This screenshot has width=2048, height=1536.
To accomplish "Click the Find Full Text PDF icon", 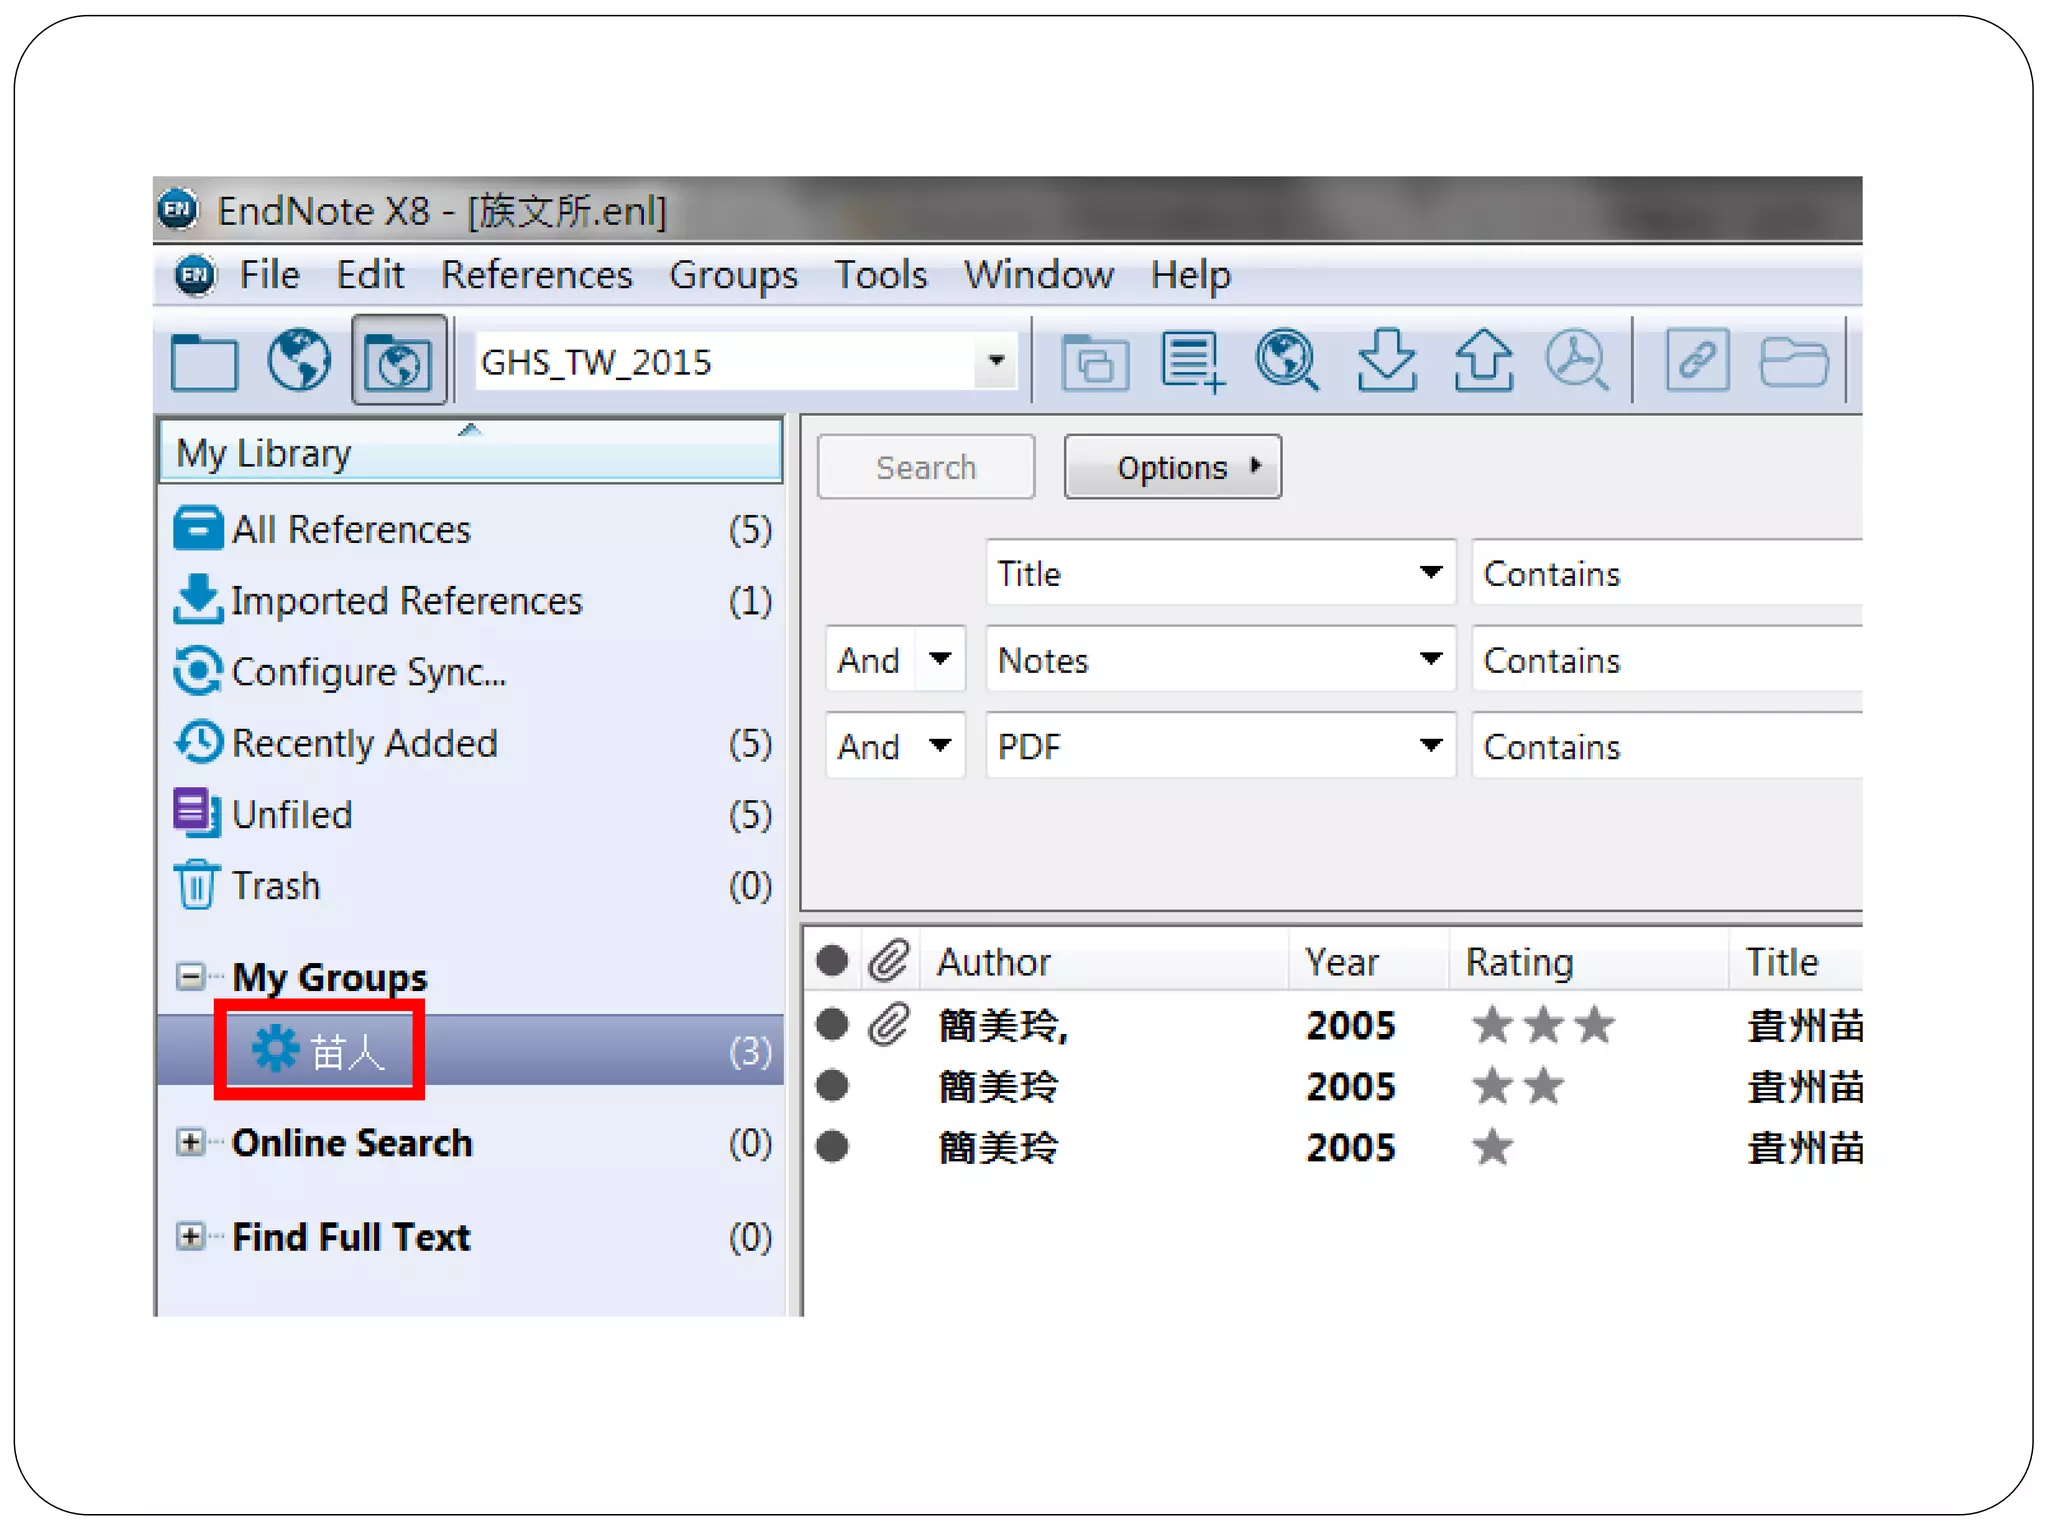I will (1577, 361).
